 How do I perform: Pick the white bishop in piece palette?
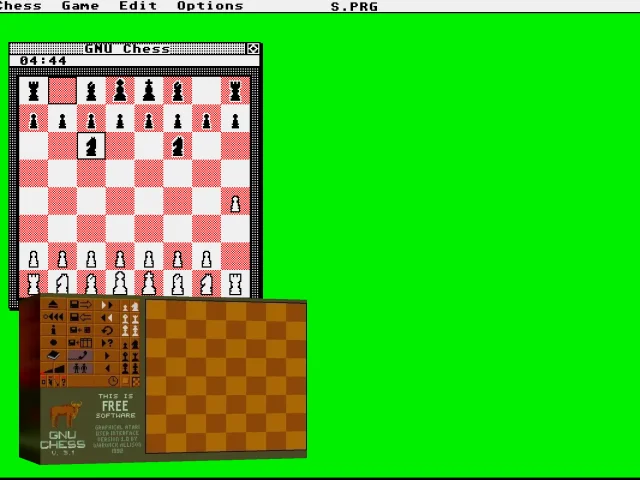[x=125, y=319]
